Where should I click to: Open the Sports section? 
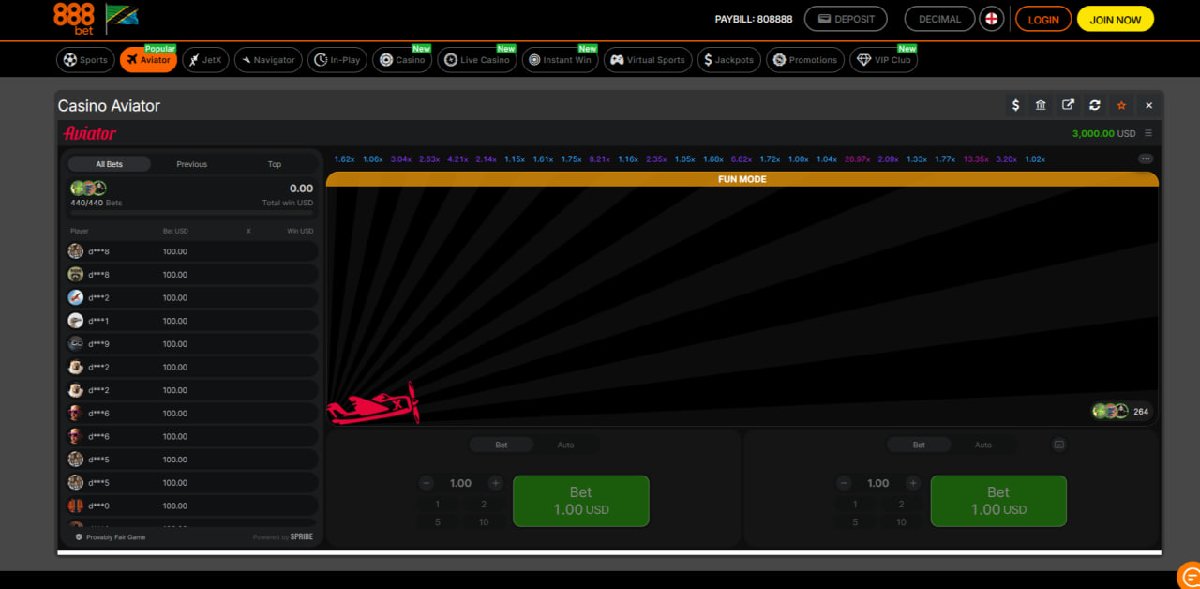pos(85,60)
